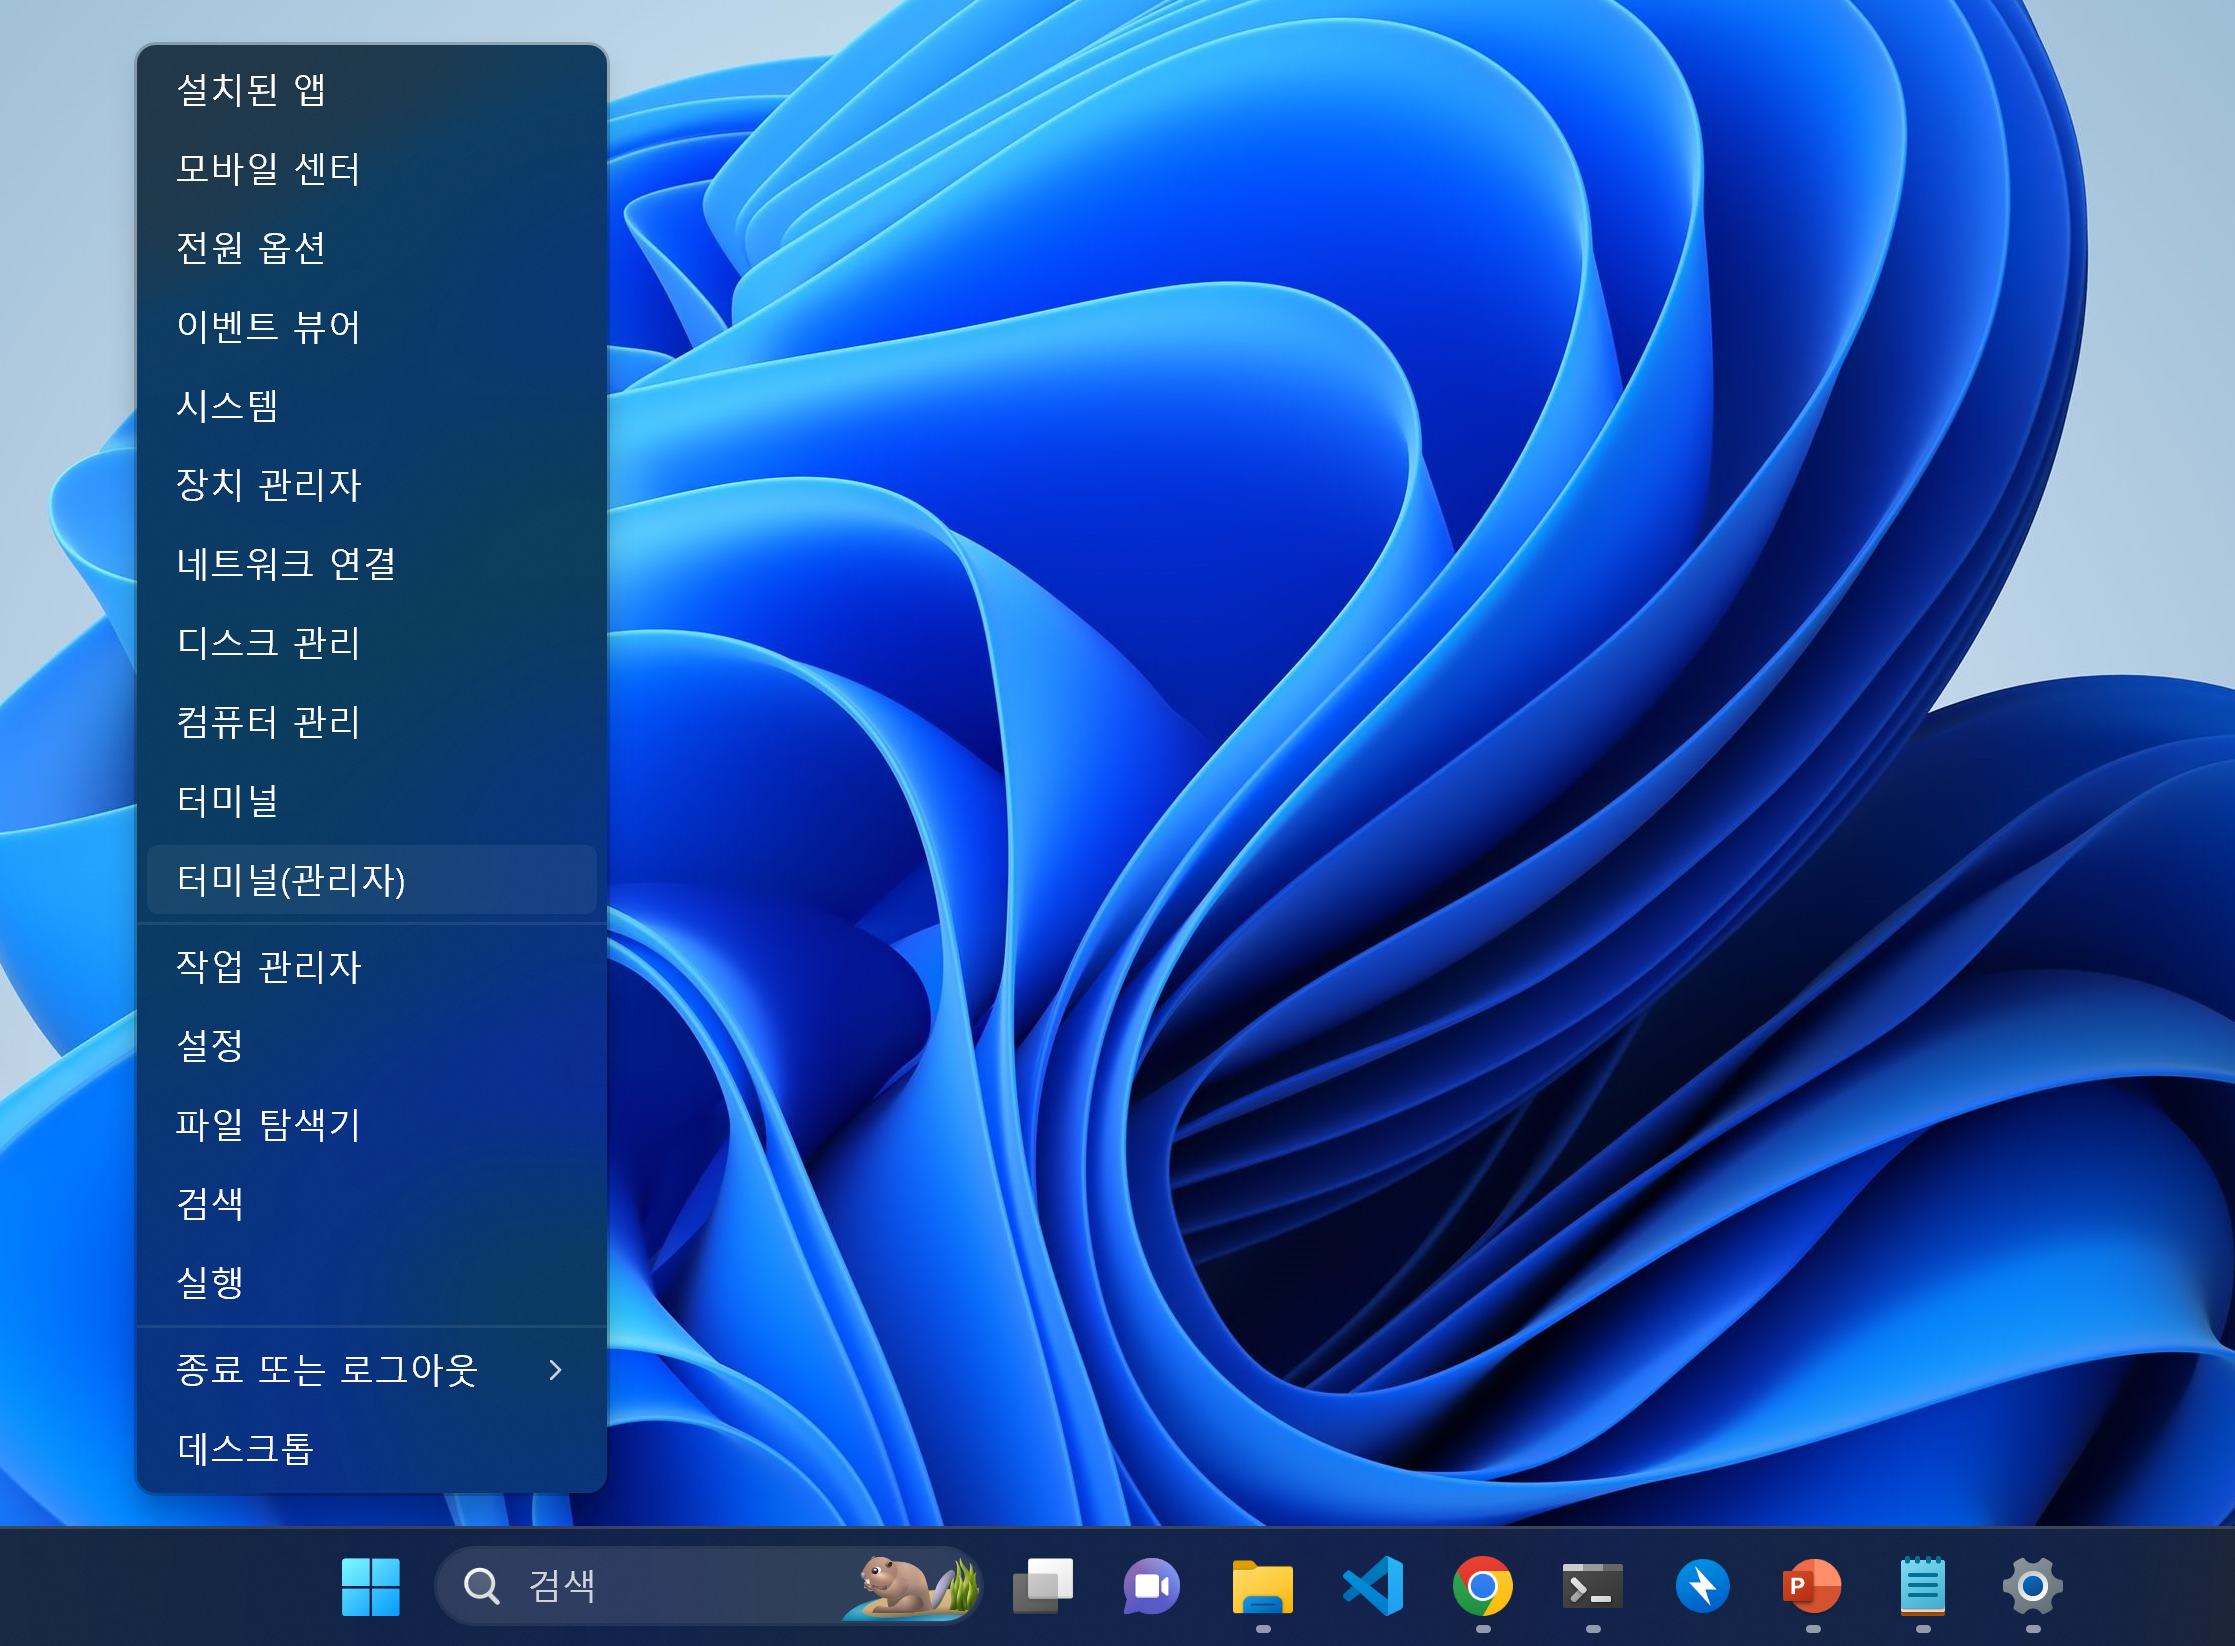The width and height of the screenshot is (2235, 1646).
Task: Click the 검색 taskbar search field
Action: tap(708, 1586)
